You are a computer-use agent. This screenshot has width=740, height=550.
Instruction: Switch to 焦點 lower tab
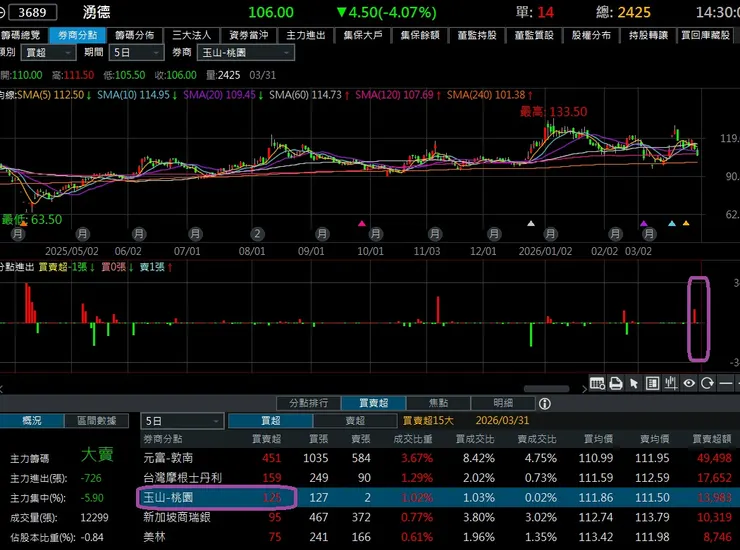click(x=438, y=403)
